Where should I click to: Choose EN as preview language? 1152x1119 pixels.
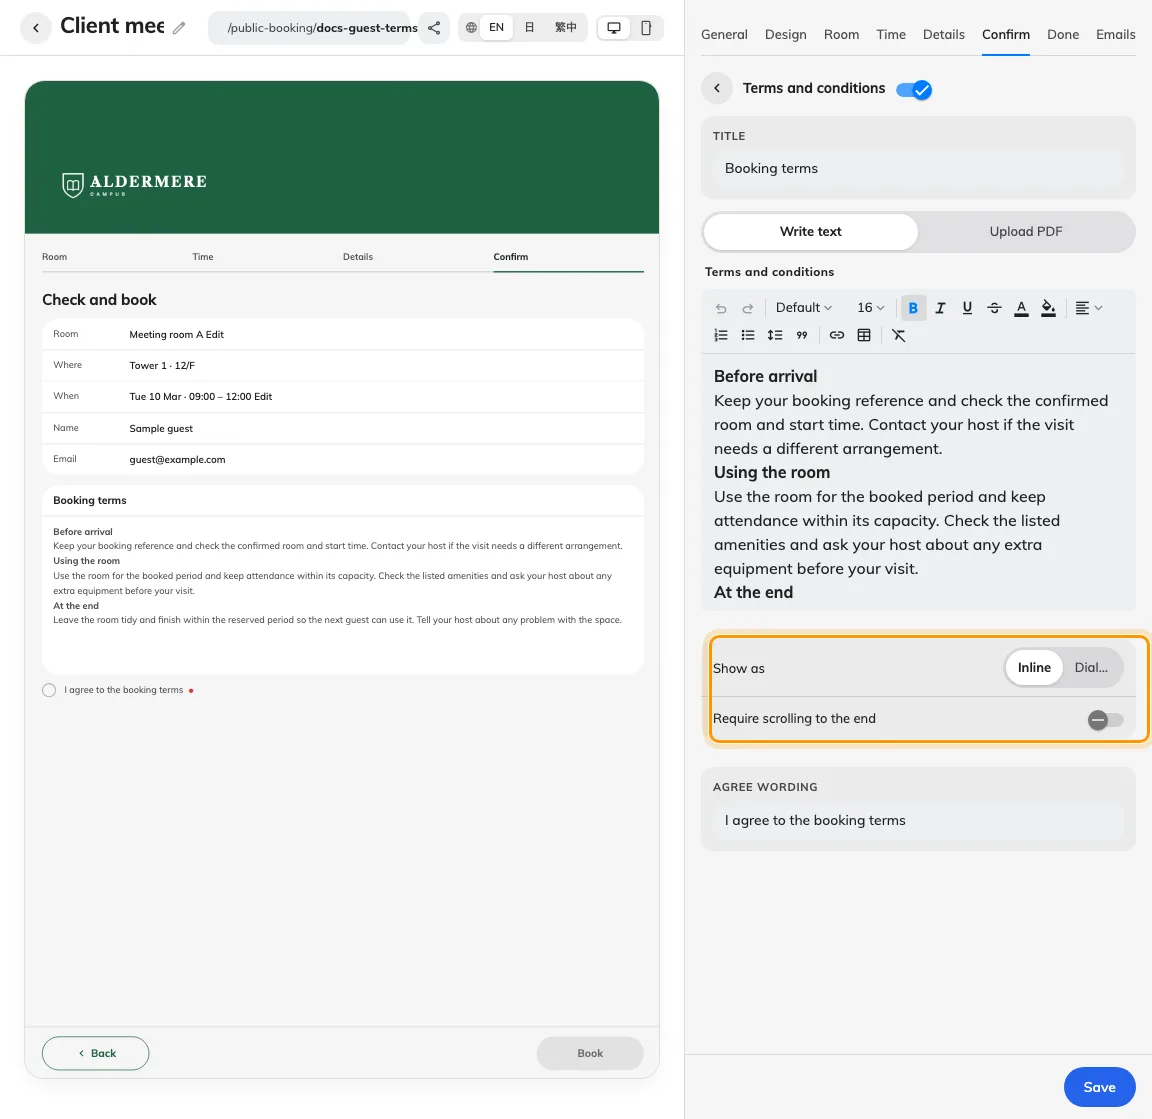coord(497,28)
